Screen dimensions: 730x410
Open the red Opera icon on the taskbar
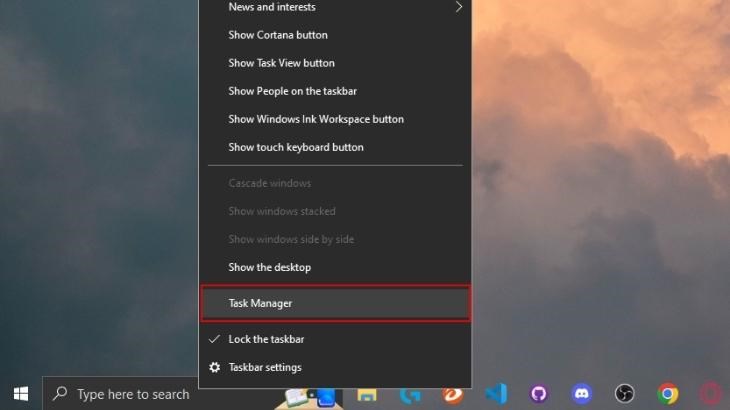click(x=710, y=394)
